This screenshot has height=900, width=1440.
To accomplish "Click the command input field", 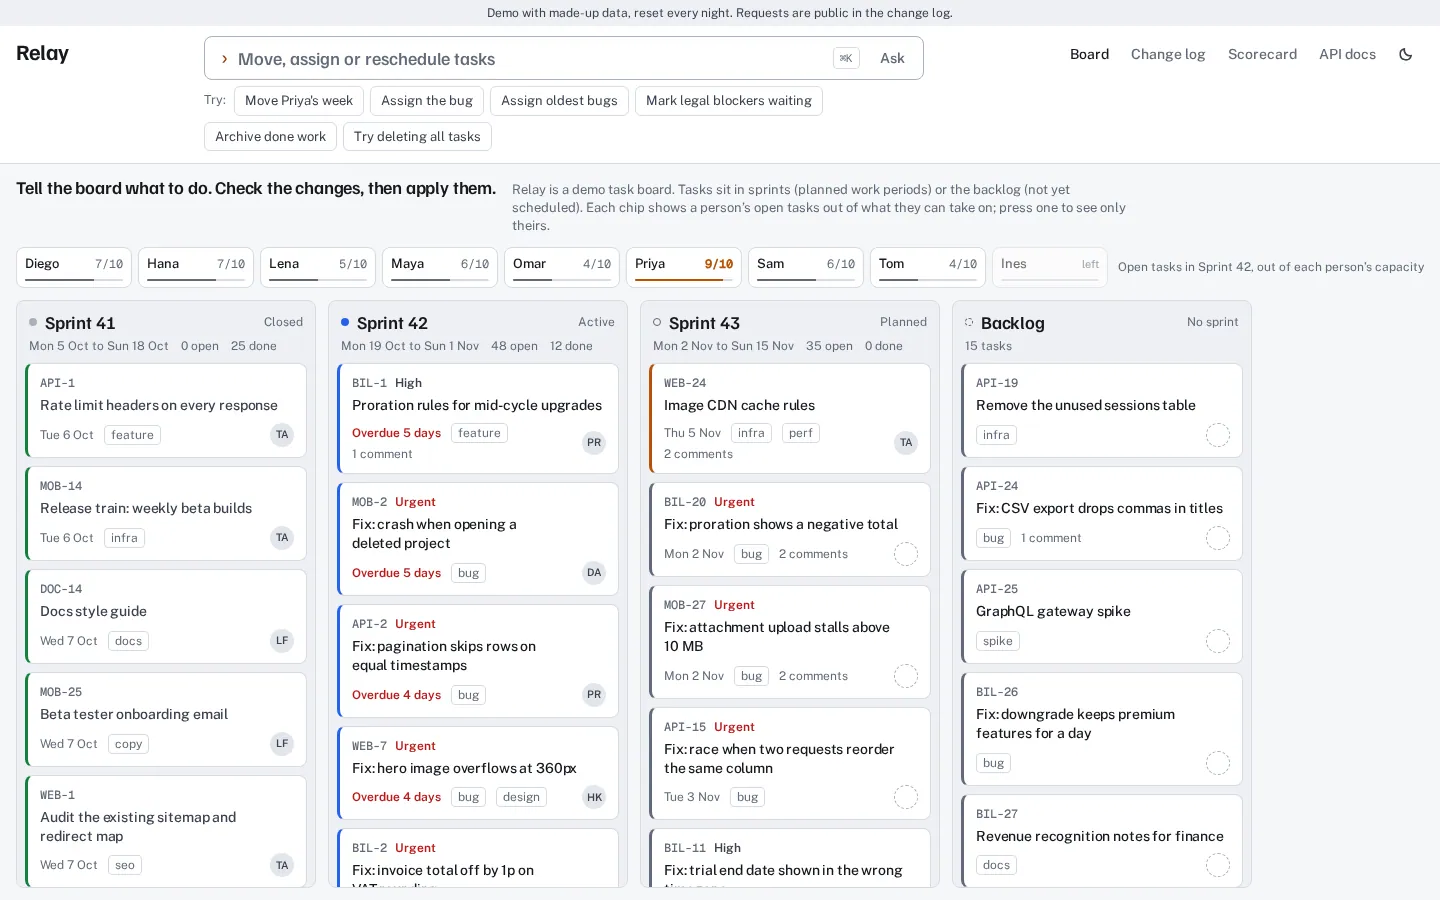I will point(530,59).
